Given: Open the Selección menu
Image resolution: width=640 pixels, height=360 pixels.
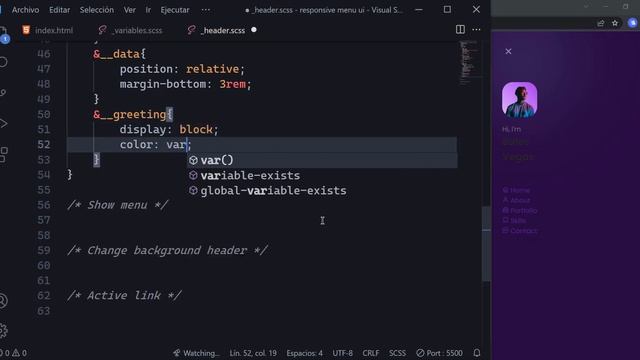Looking at the screenshot, I should [97, 10].
